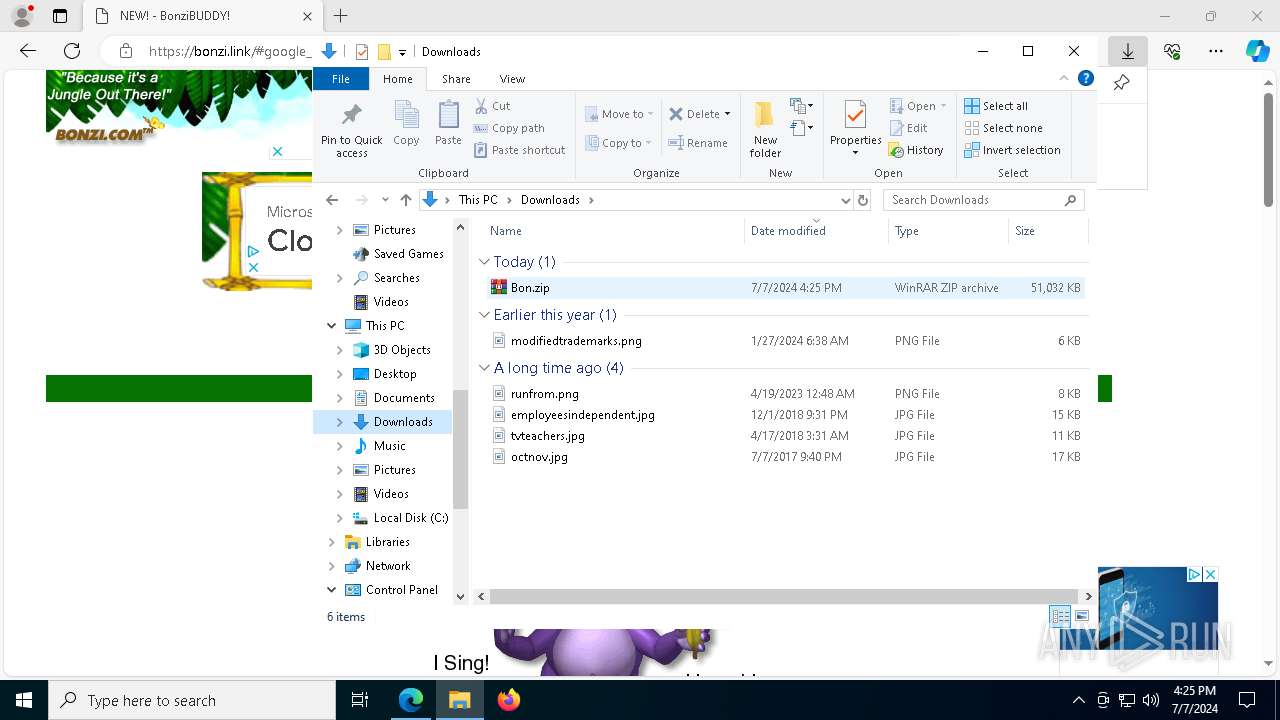Click the Cut scissors icon
The height and width of the screenshot is (720, 1280).
(481, 106)
